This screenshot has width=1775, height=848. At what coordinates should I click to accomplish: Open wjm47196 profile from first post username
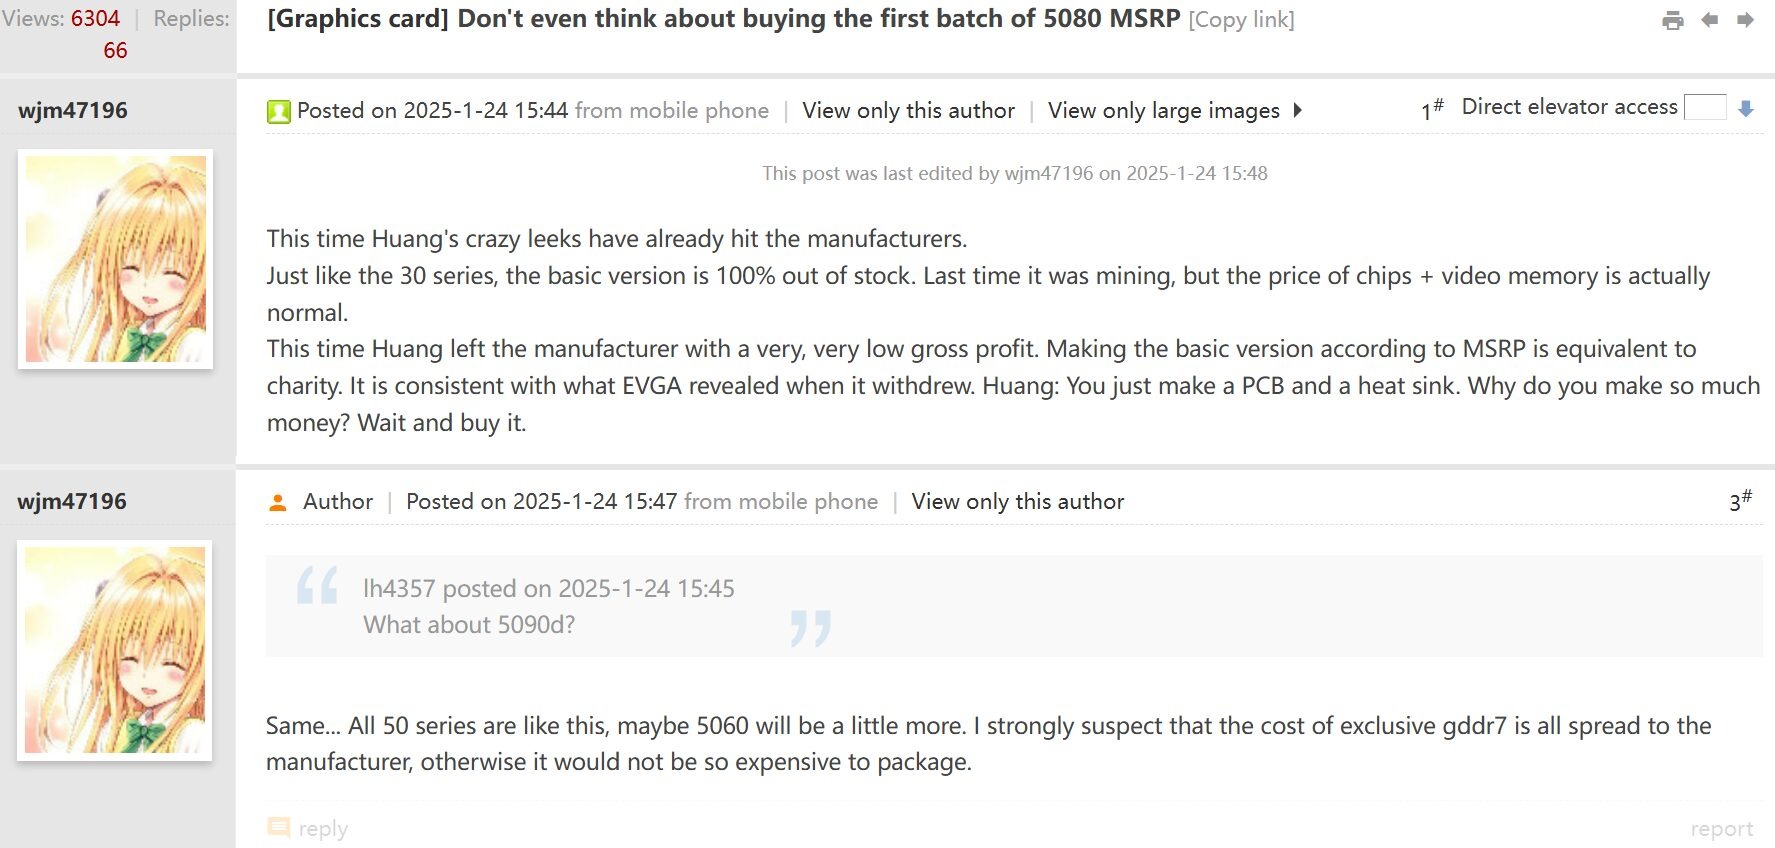coord(73,110)
